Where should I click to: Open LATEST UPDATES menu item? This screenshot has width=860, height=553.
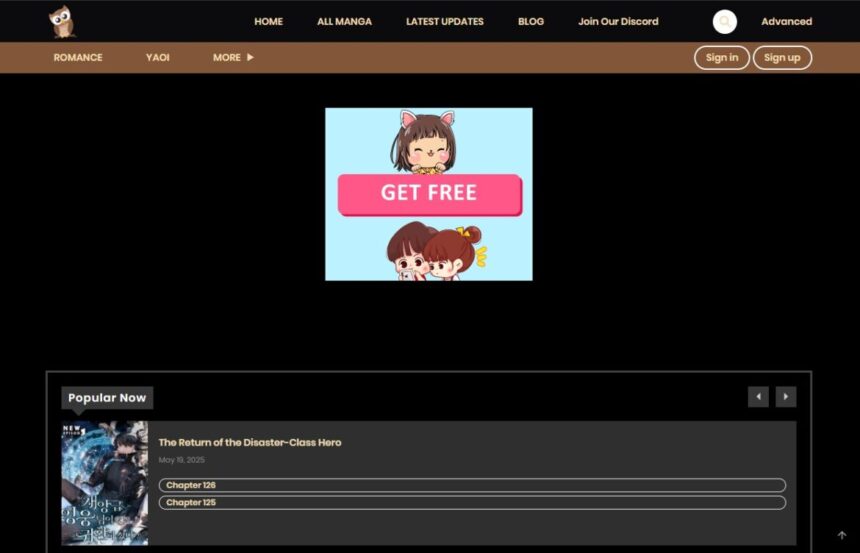click(x=445, y=21)
